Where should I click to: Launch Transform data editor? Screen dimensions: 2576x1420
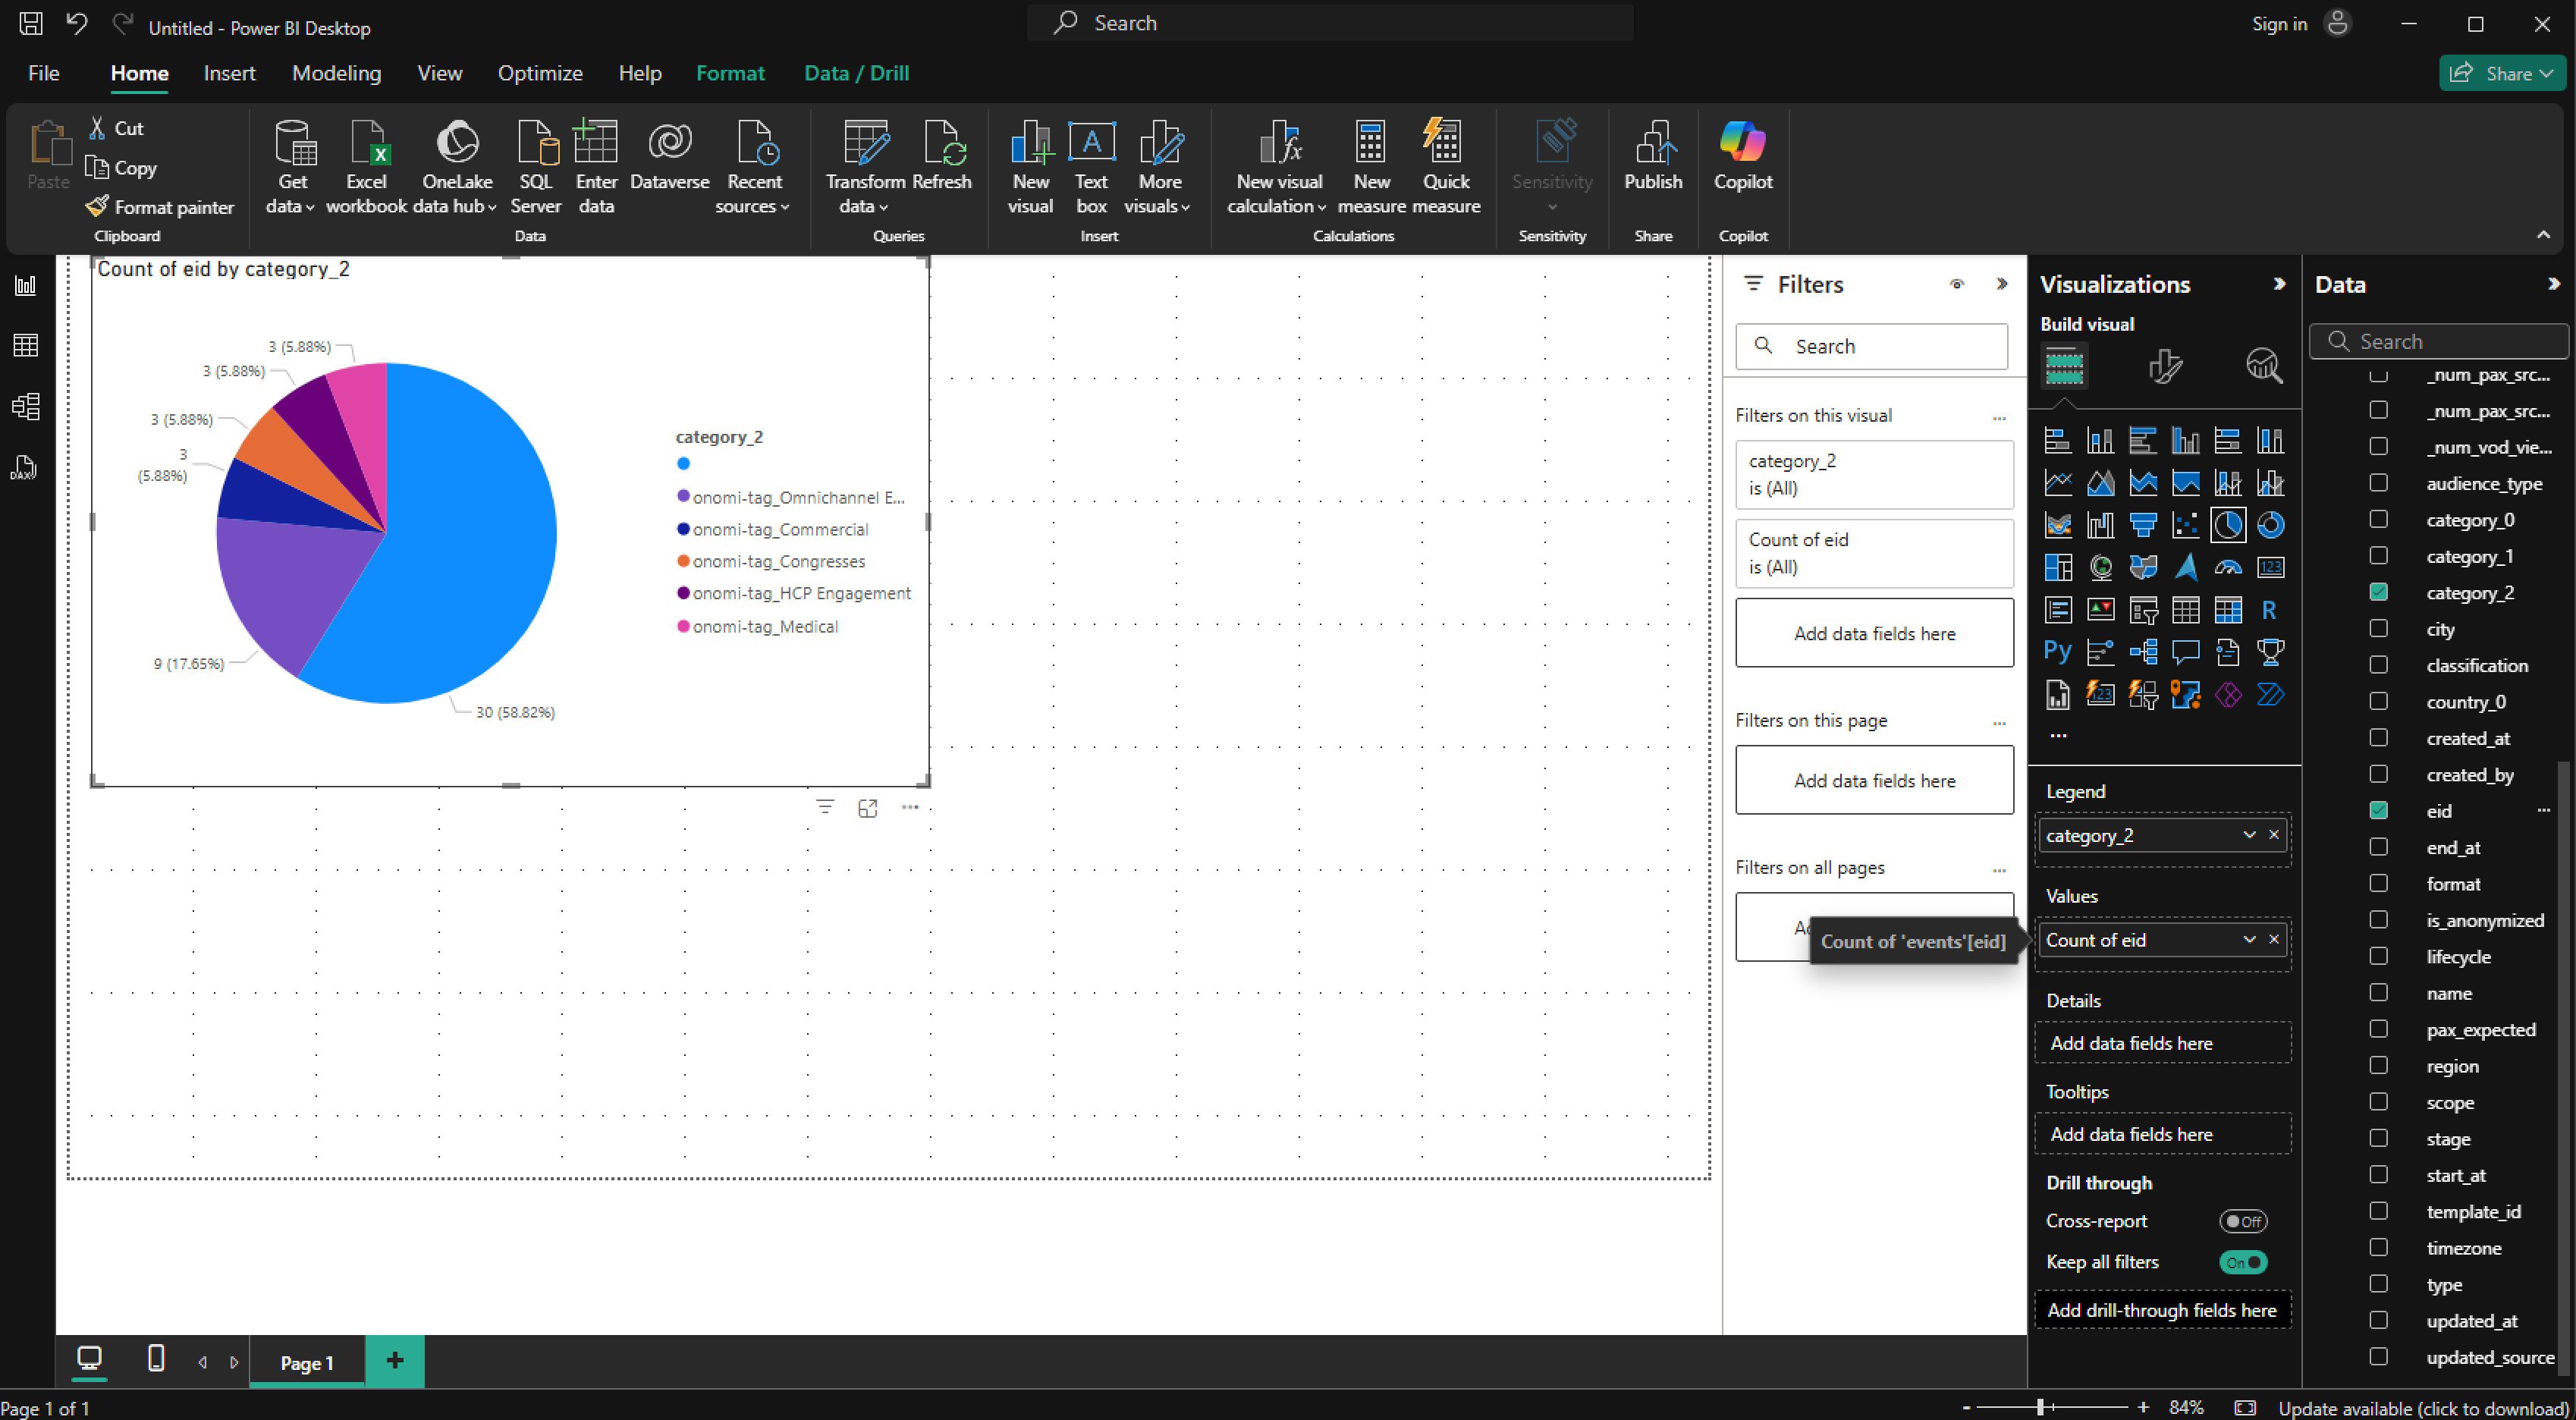pos(865,167)
